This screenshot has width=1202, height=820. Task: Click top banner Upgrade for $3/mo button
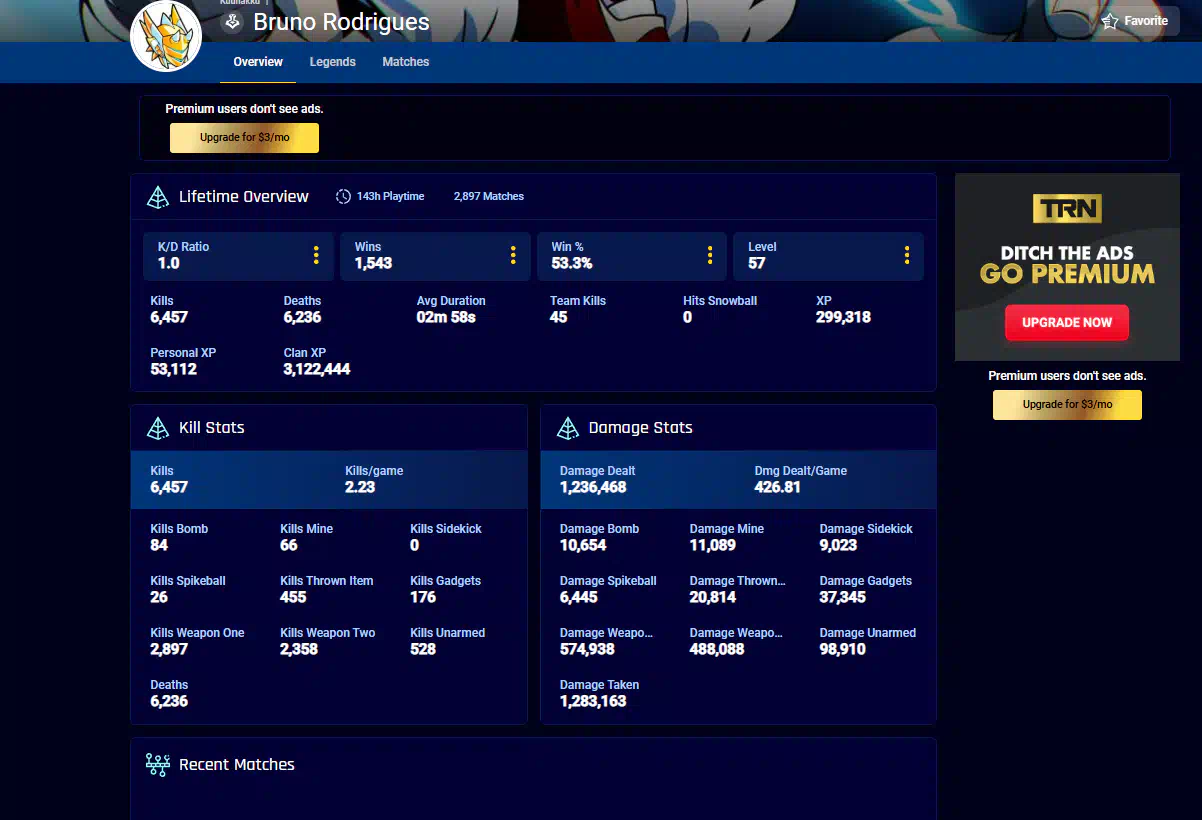(x=244, y=138)
